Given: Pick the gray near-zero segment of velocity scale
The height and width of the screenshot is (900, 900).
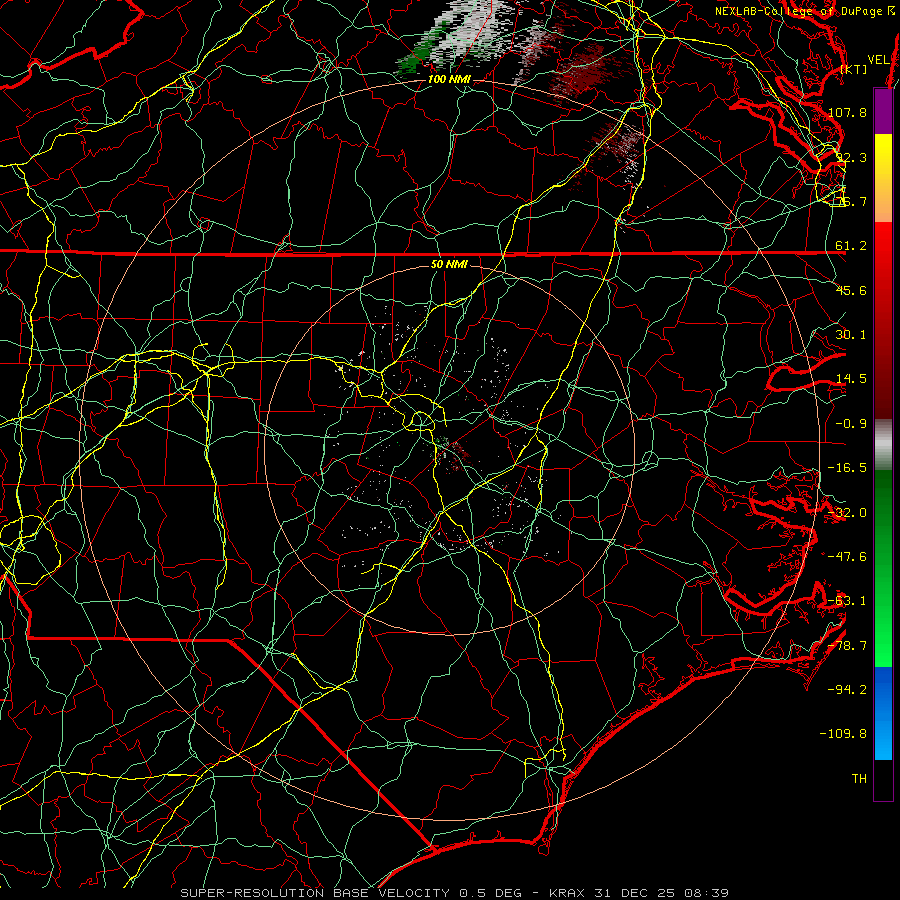Looking at the screenshot, I should click(x=883, y=445).
